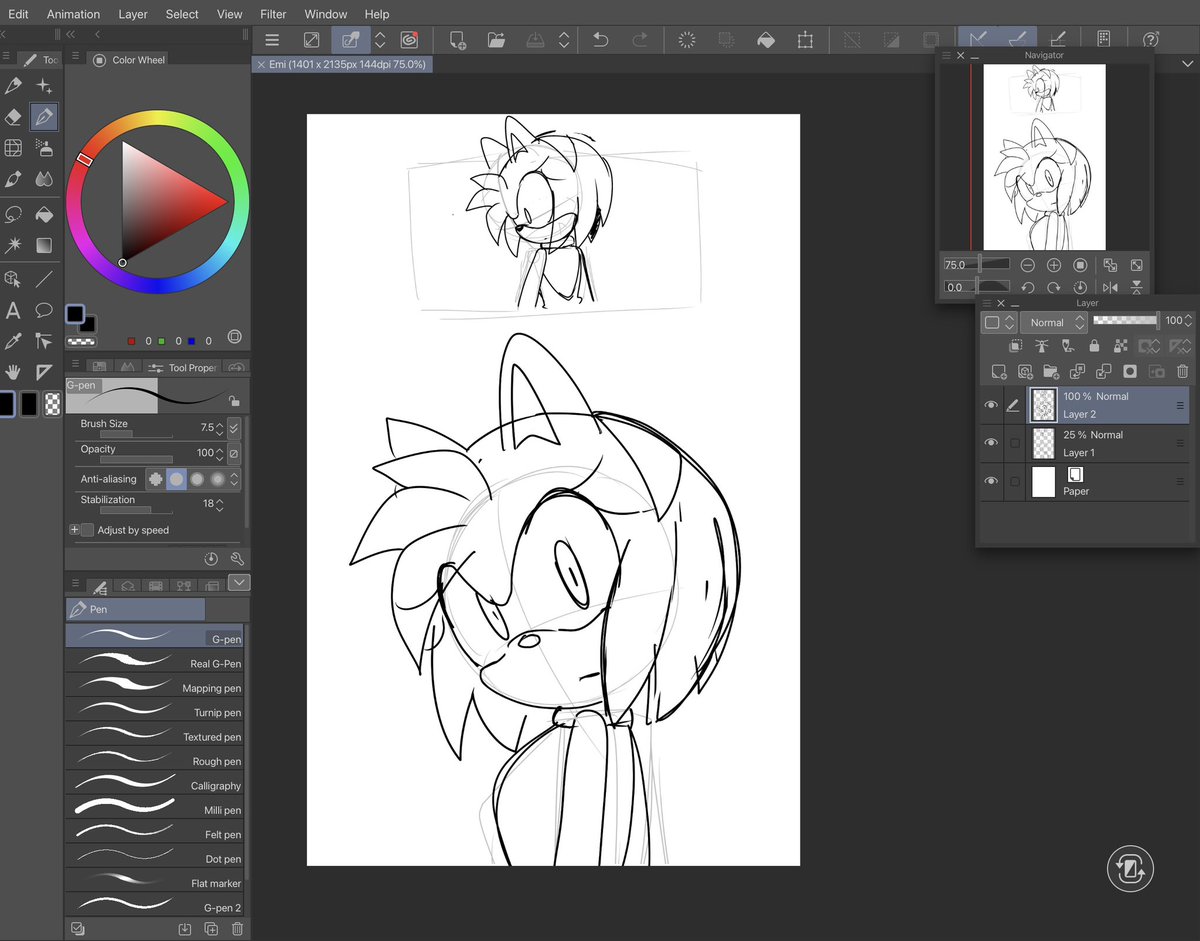The height and width of the screenshot is (941, 1200).
Task: Select the Decoration sparkle tool
Action: pyautogui.click(x=44, y=87)
